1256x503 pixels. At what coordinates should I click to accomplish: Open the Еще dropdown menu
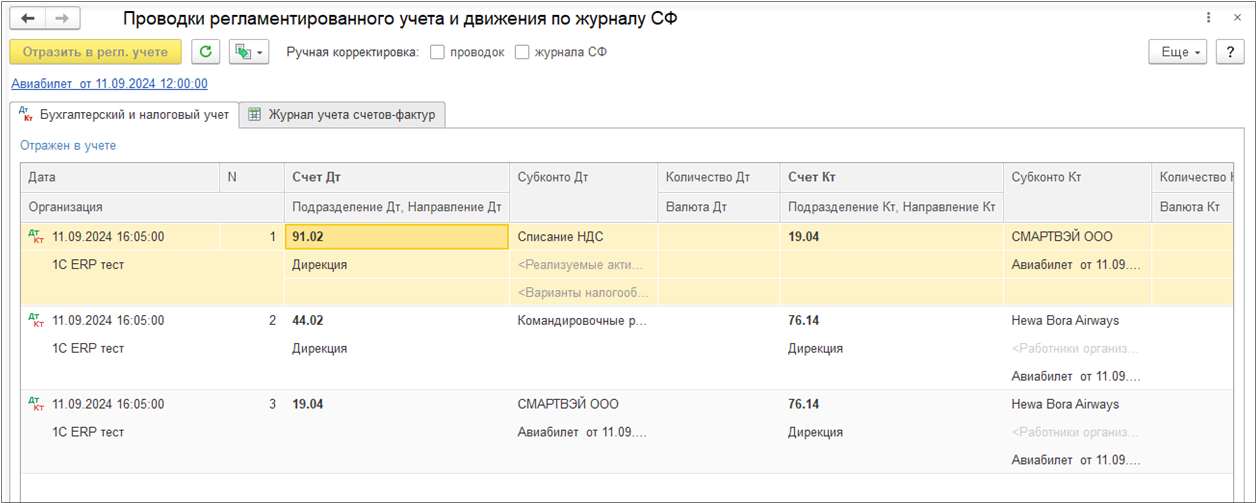click(1178, 52)
